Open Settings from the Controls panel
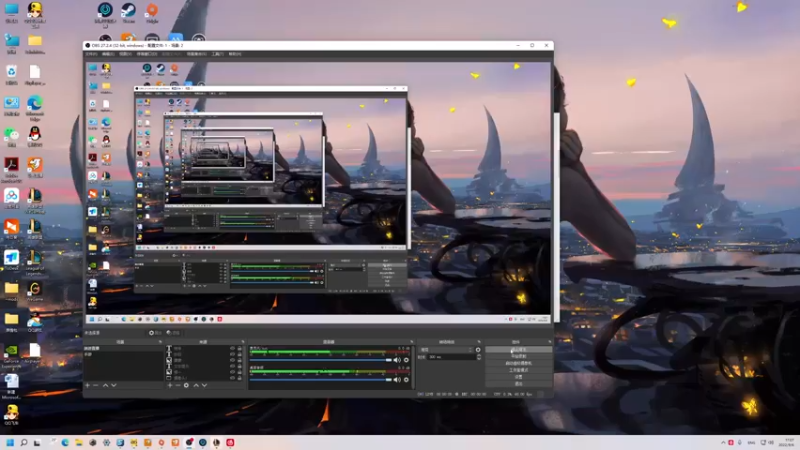The image size is (800, 450). coord(518,377)
